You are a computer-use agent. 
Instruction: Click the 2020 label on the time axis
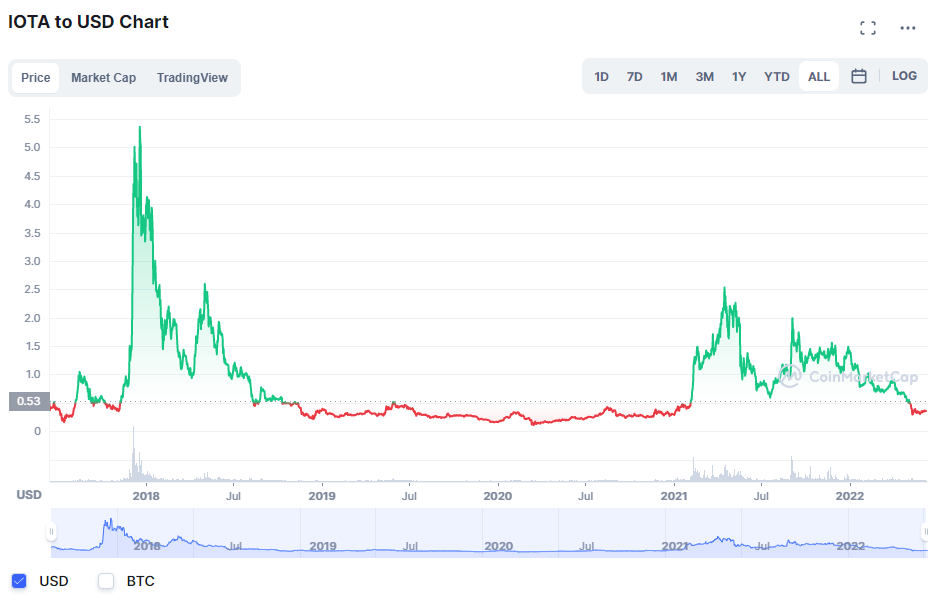(x=498, y=496)
